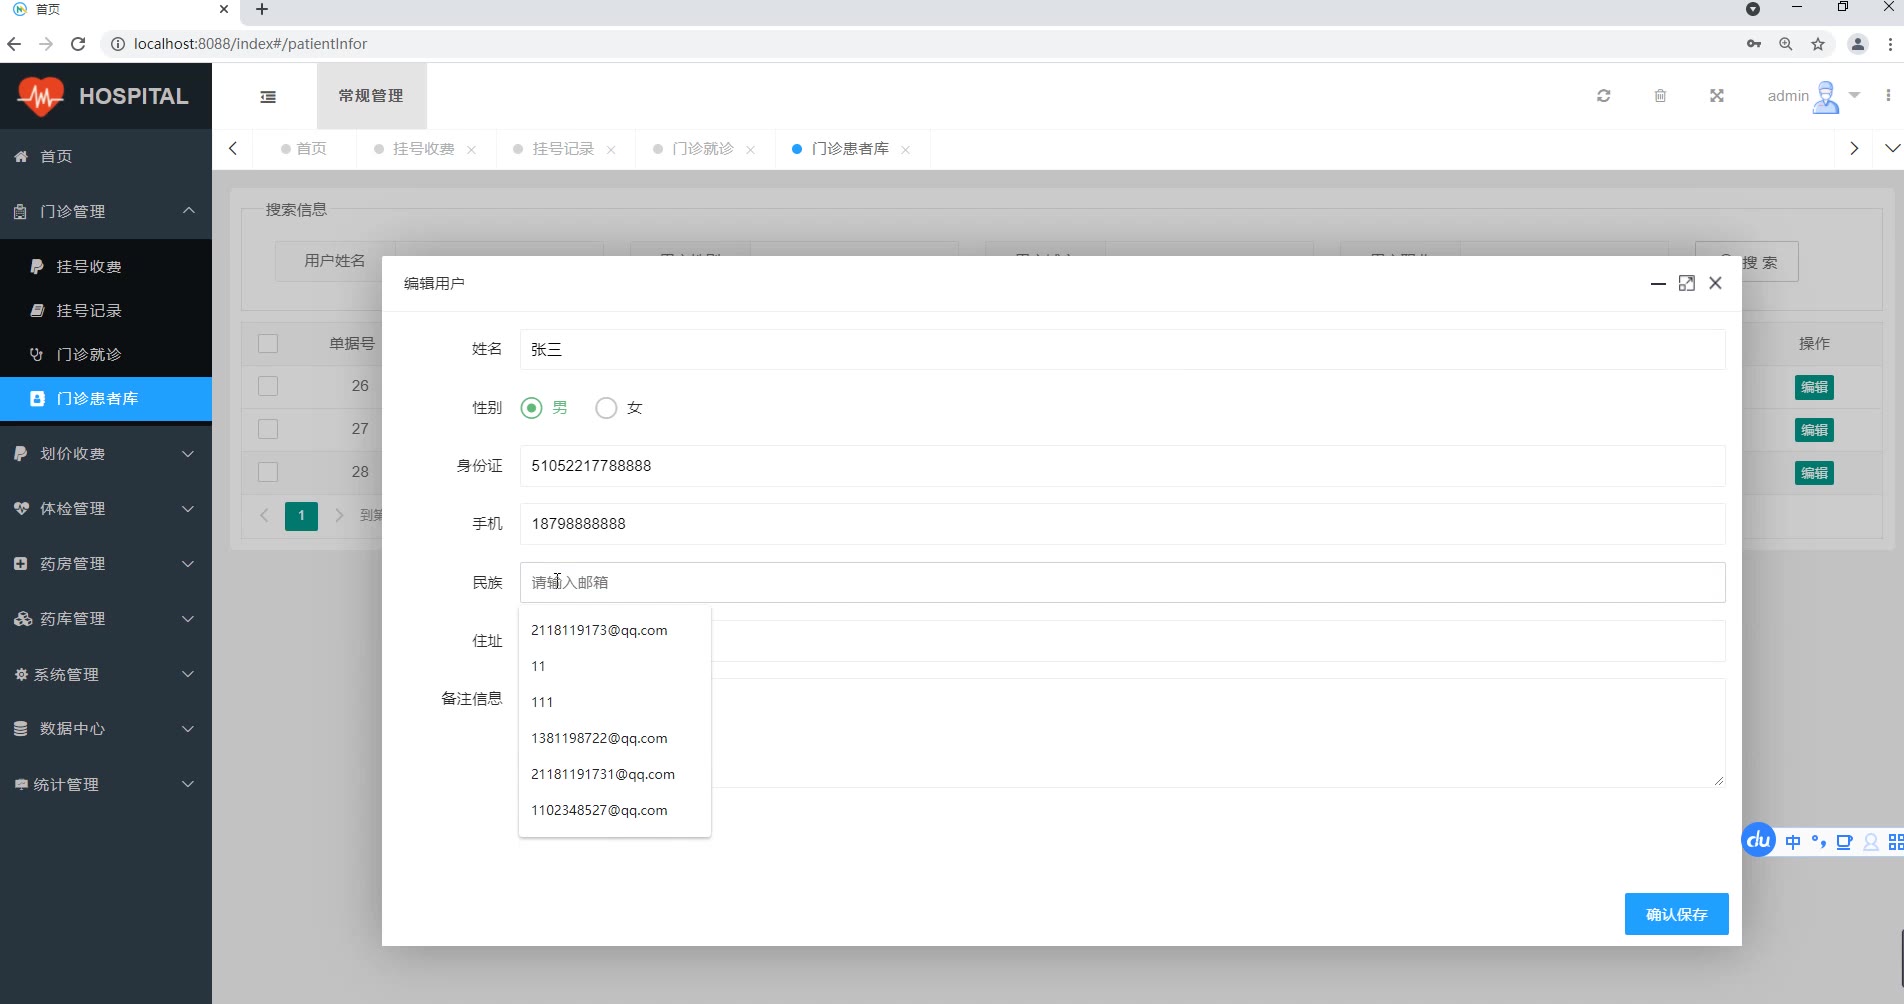Maximize the 编辑用户 dialog
This screenshot has width=1904, height=1004.
coord(1687,284)
